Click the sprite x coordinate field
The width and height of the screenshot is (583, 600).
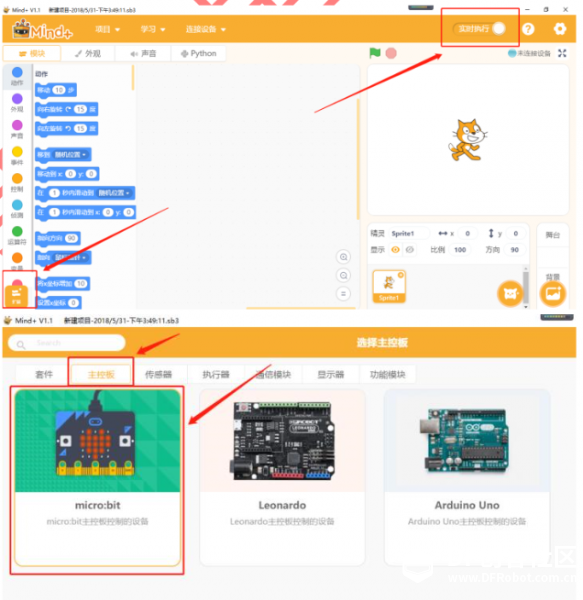(467, 233)
